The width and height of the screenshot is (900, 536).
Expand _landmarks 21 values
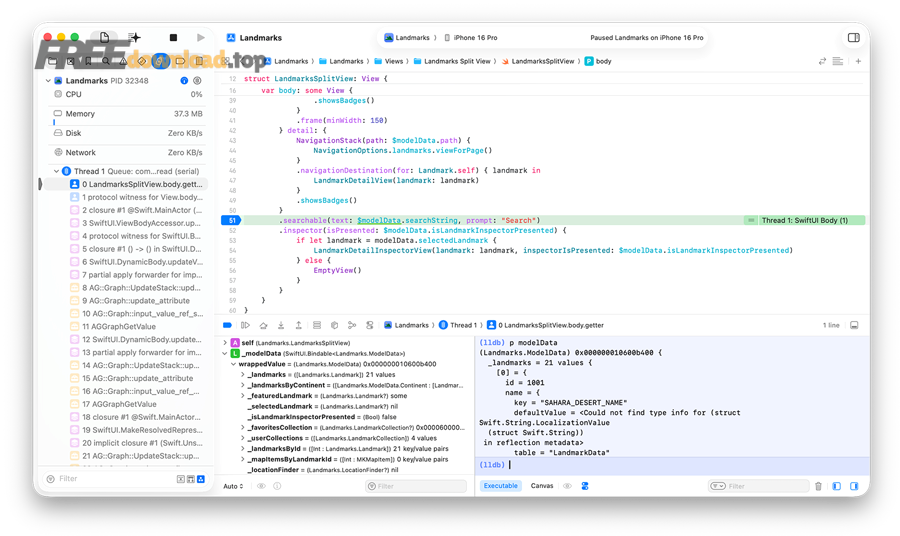pos(242,374)
